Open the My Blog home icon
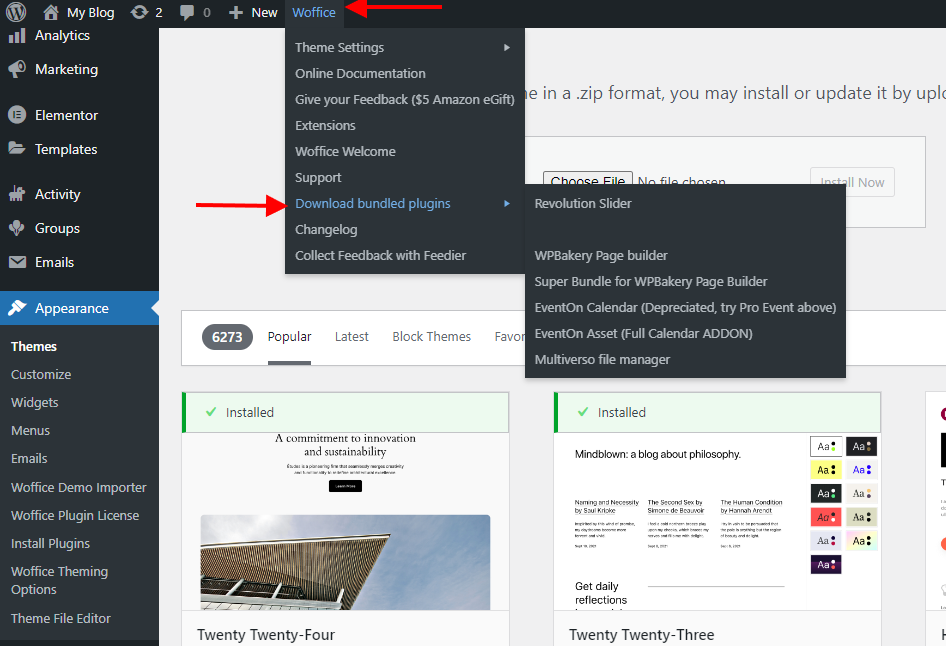946x646 pixels. click(x=51, y=13)
